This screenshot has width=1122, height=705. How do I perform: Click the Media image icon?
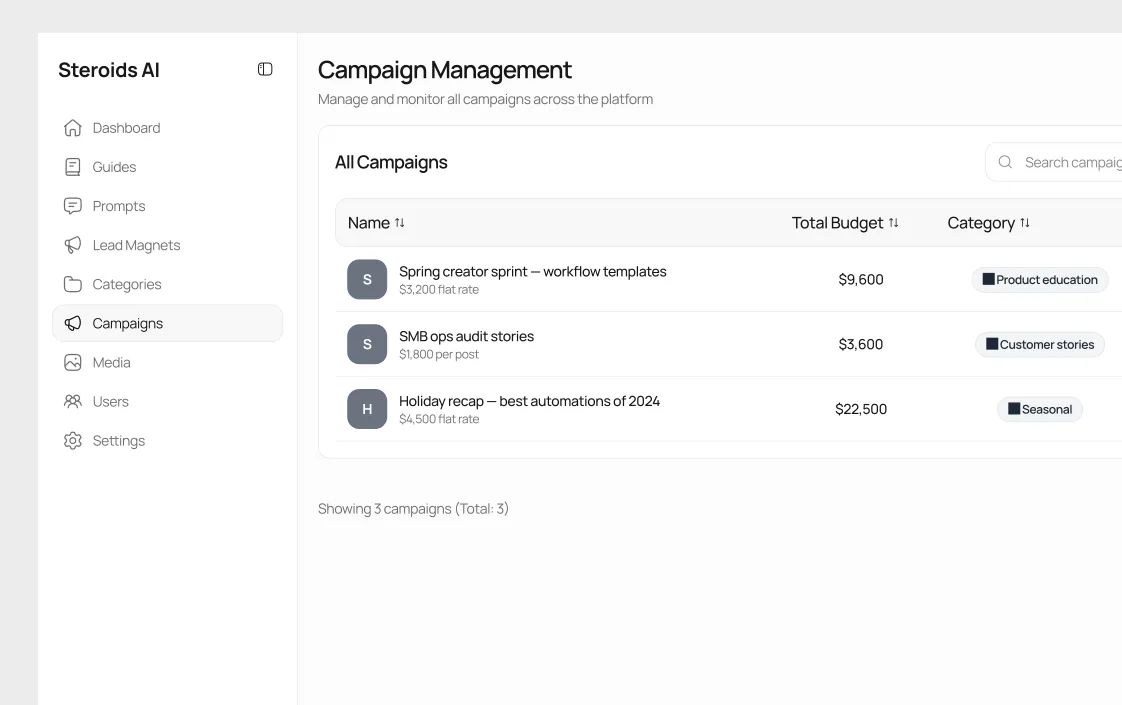(x=72, y=362)
